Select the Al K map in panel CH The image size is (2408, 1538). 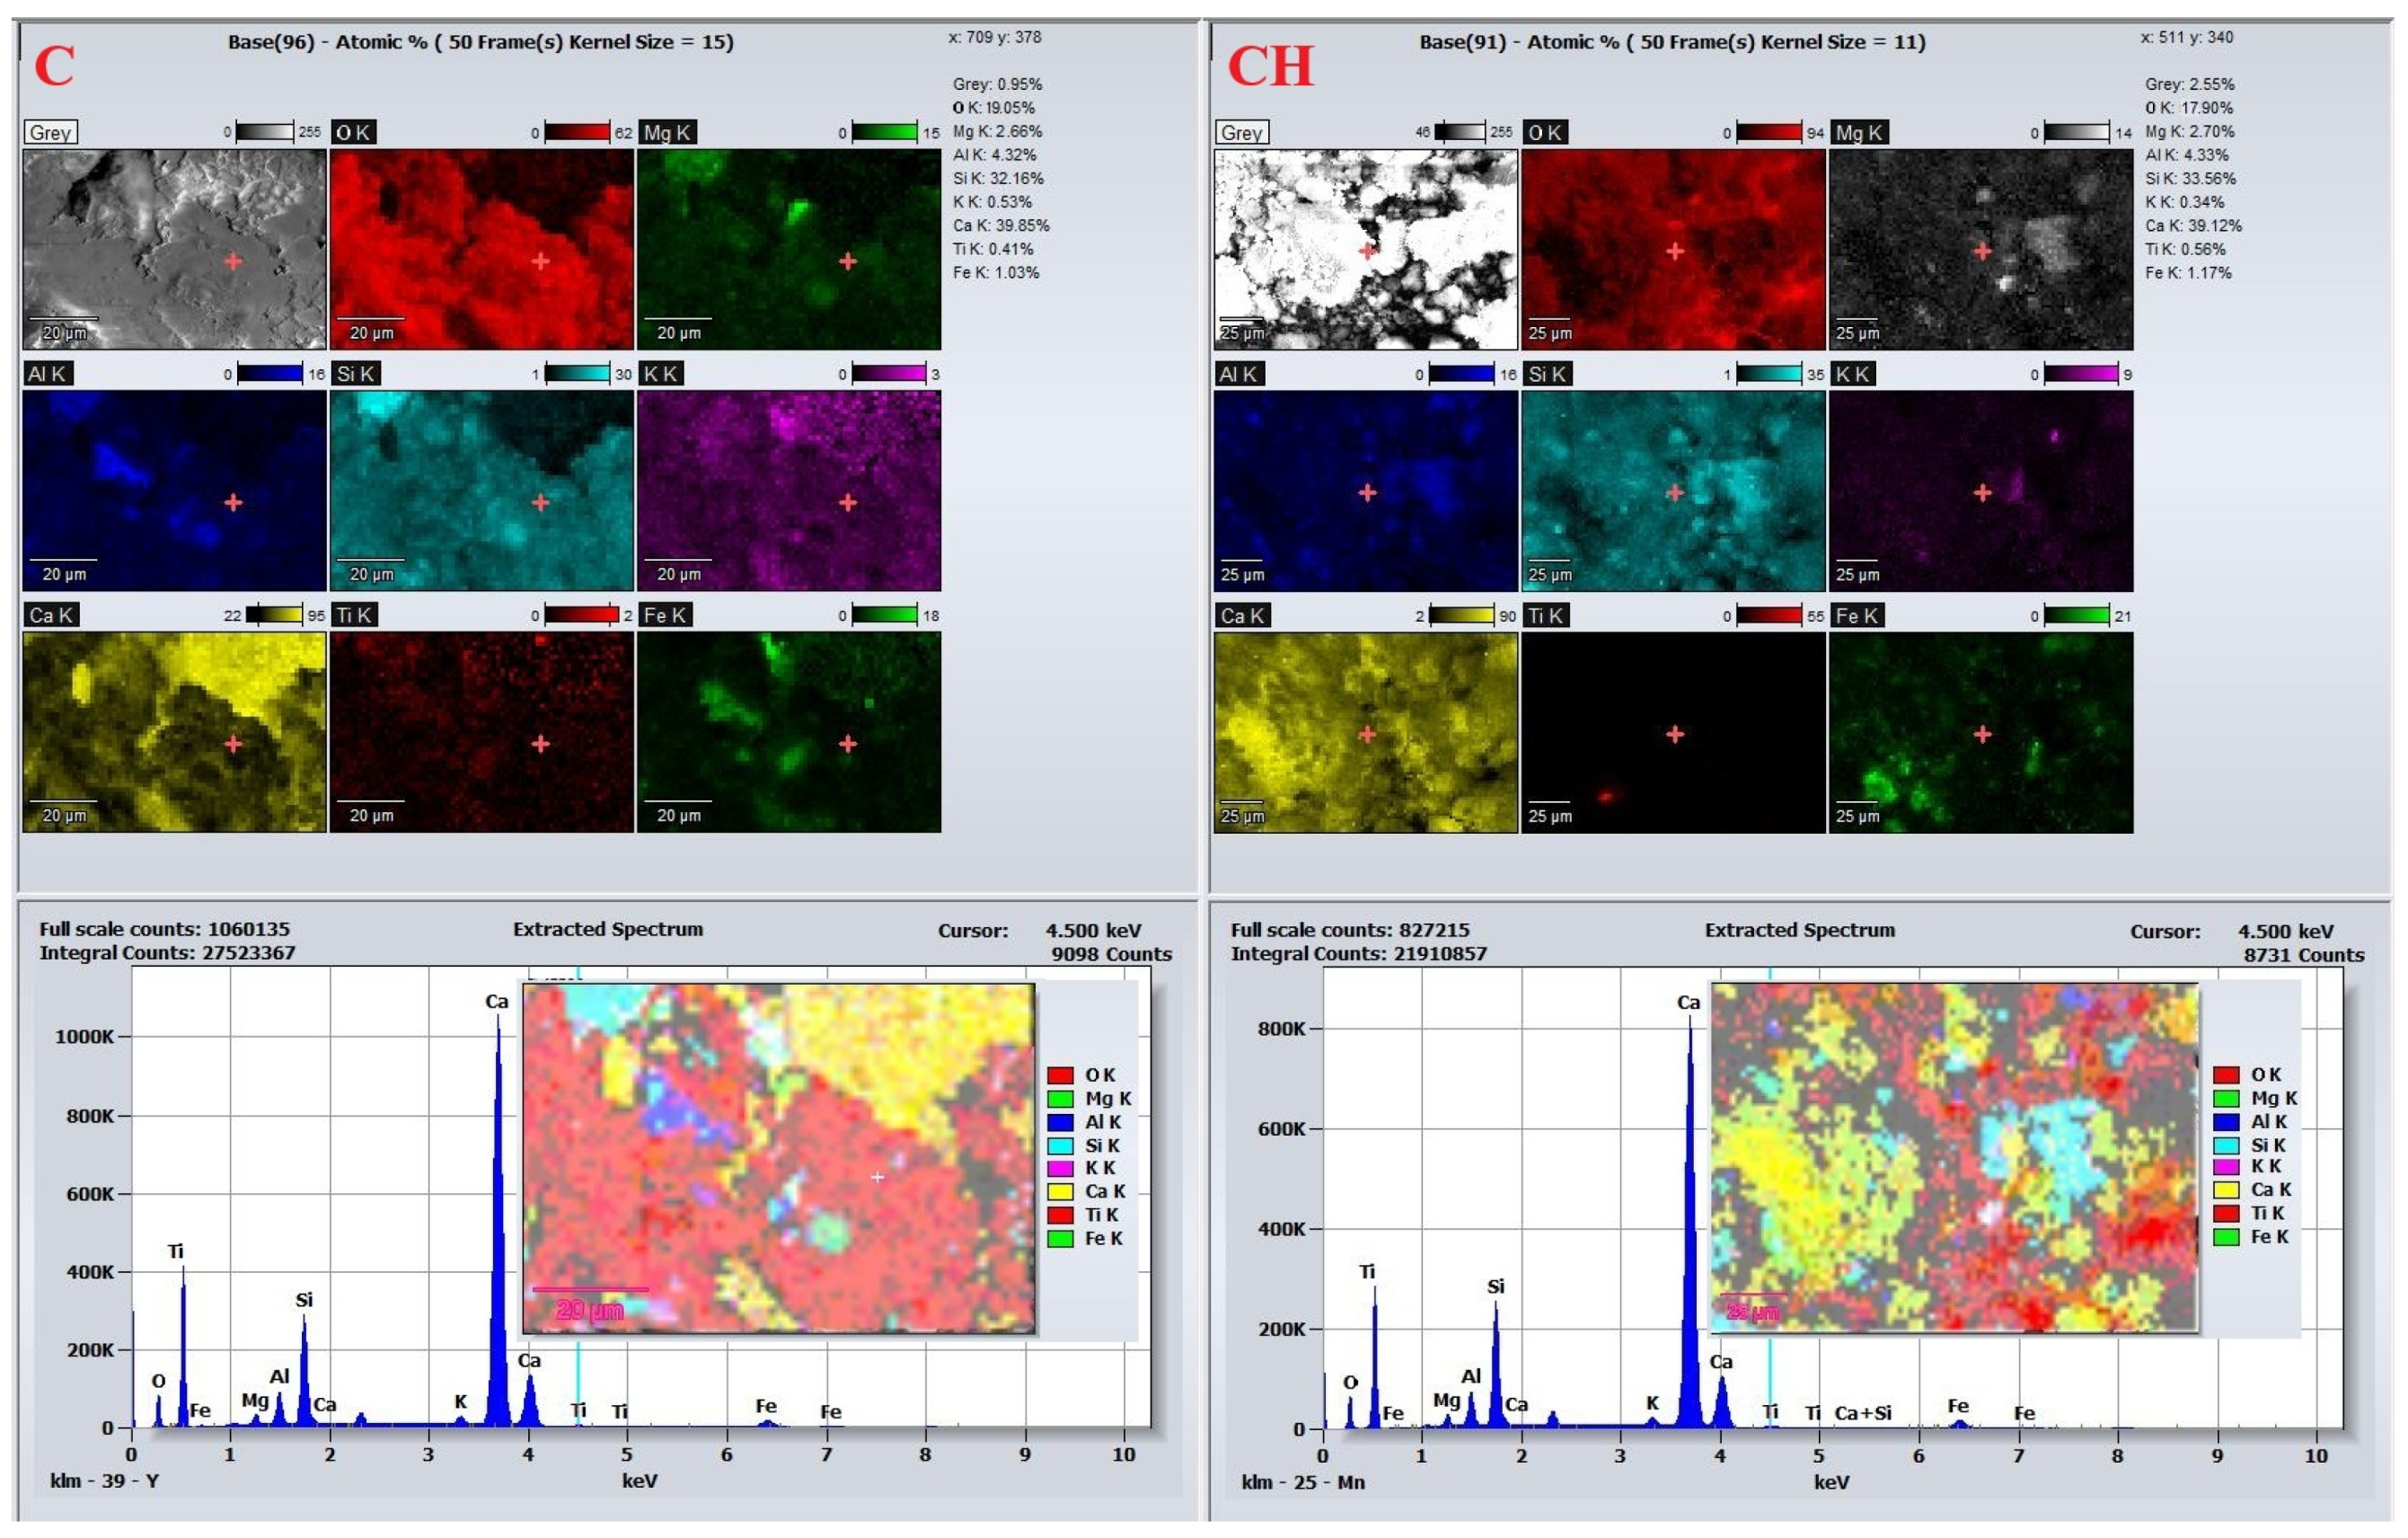(x=1366, y=490)
